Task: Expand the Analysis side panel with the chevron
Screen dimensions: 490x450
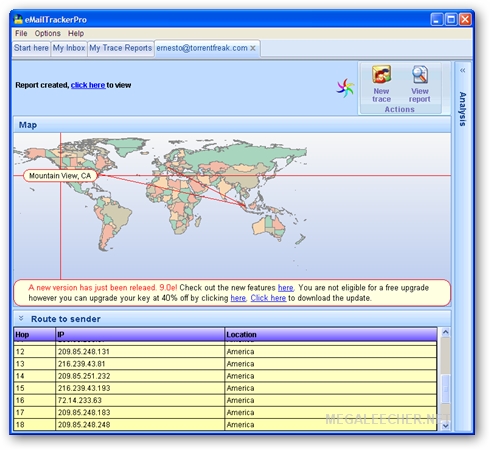Action: click(463, 70)
